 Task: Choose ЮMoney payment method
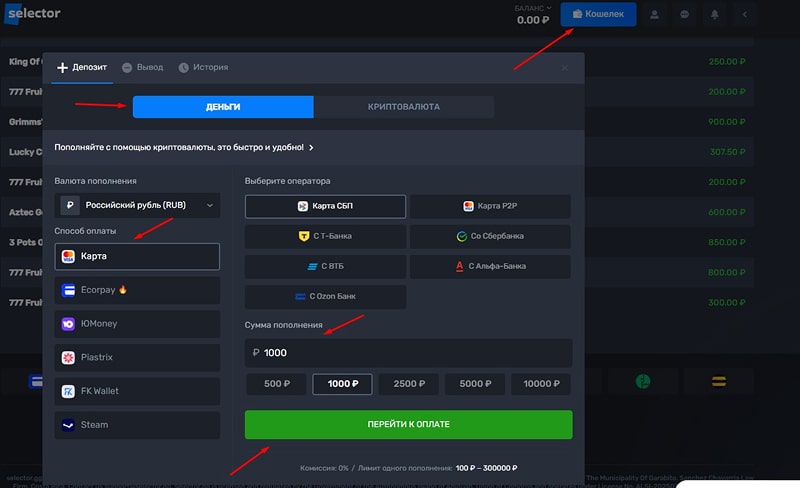[x=137, y=324]
